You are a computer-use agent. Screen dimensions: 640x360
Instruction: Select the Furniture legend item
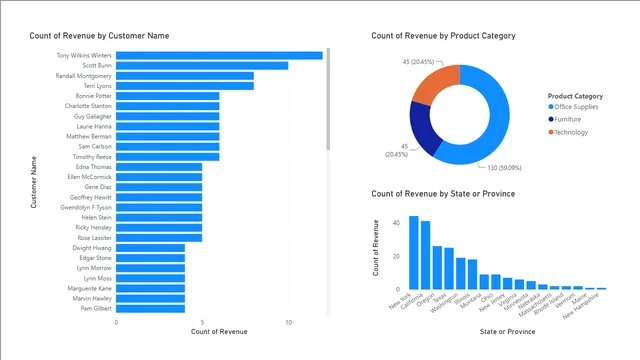[x=565, y=119]
